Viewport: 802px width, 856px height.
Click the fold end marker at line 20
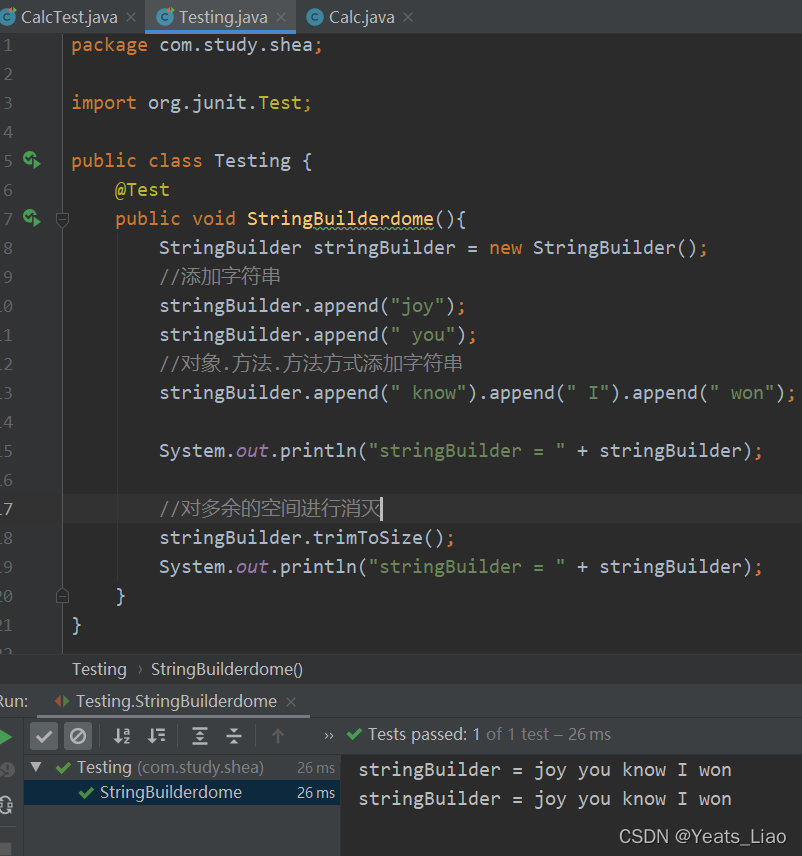point(62,596)
